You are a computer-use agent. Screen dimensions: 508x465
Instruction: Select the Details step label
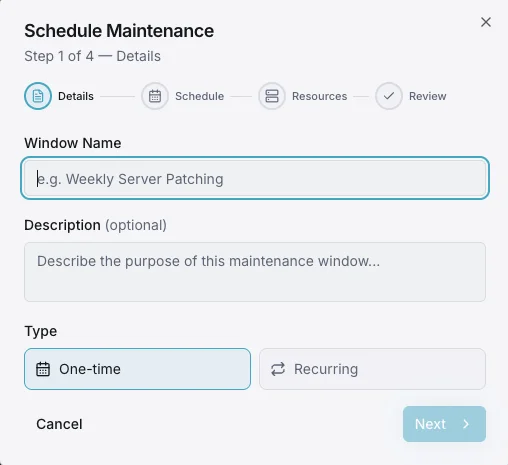(76, 96)
